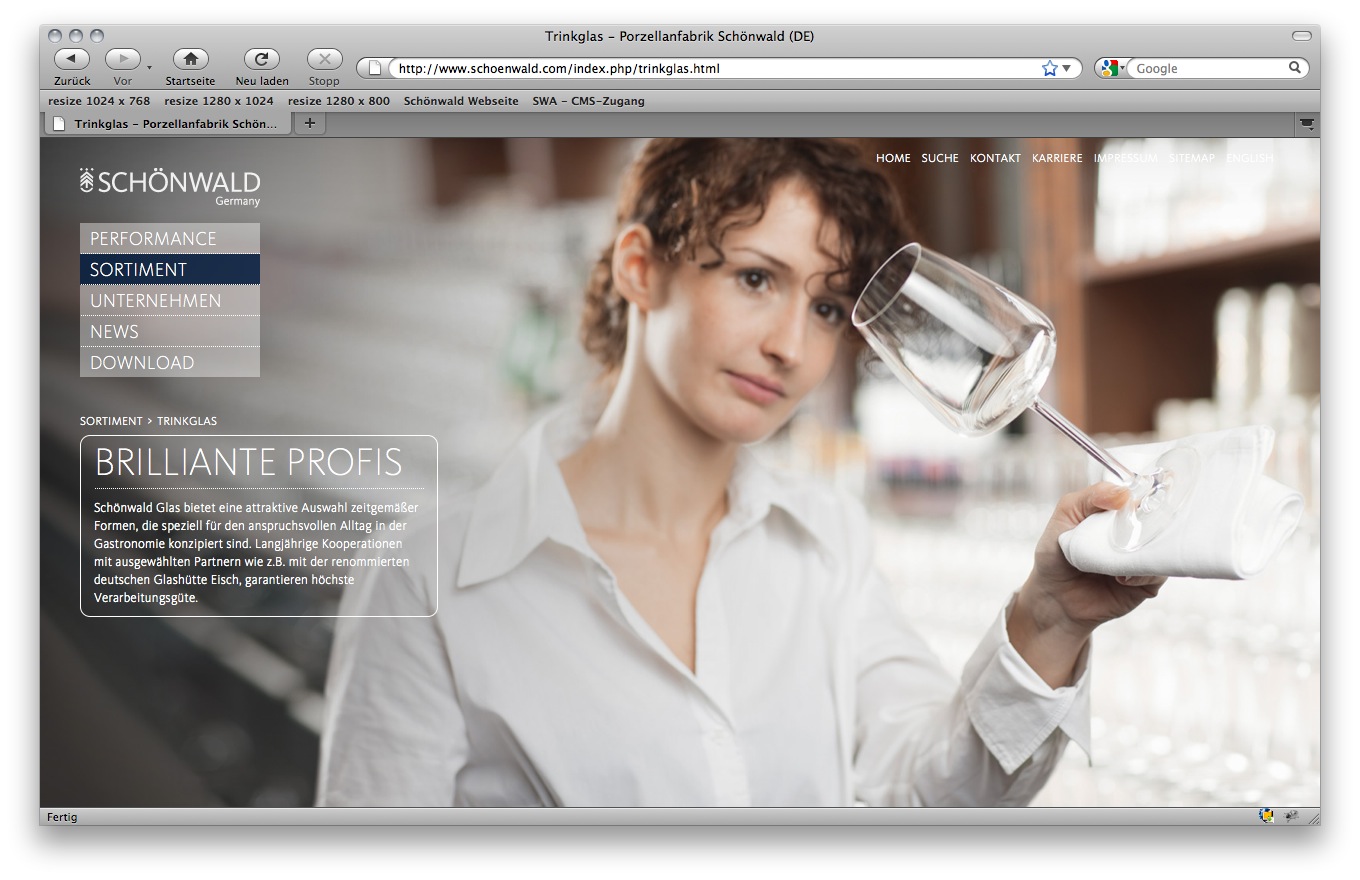This screenshot has width=1360, height=880.
Task: Show the list of all tabs
Action: 1306,124
